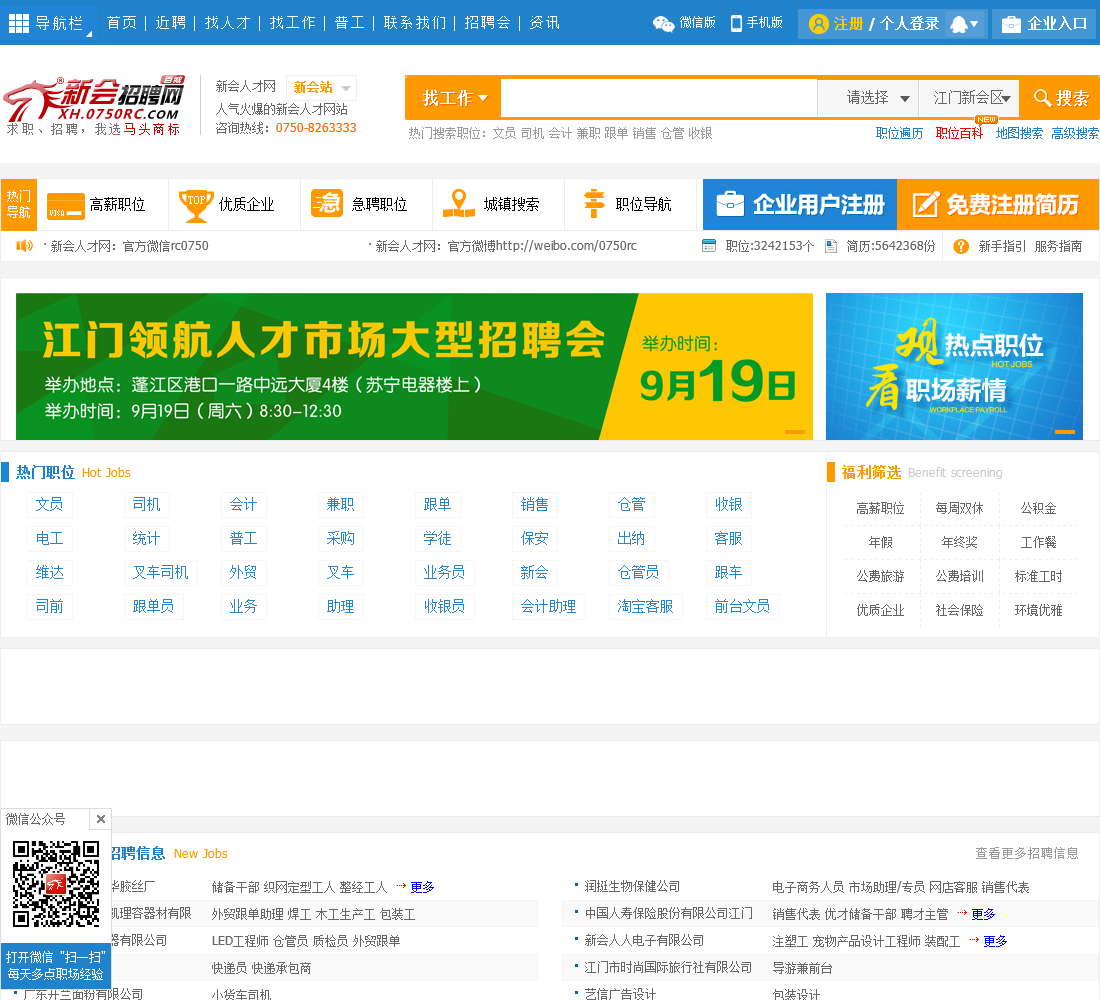The width and height of the screenshot is (1100, 1000).
Task: Click the 注册 link
Action: coord(848,24)
